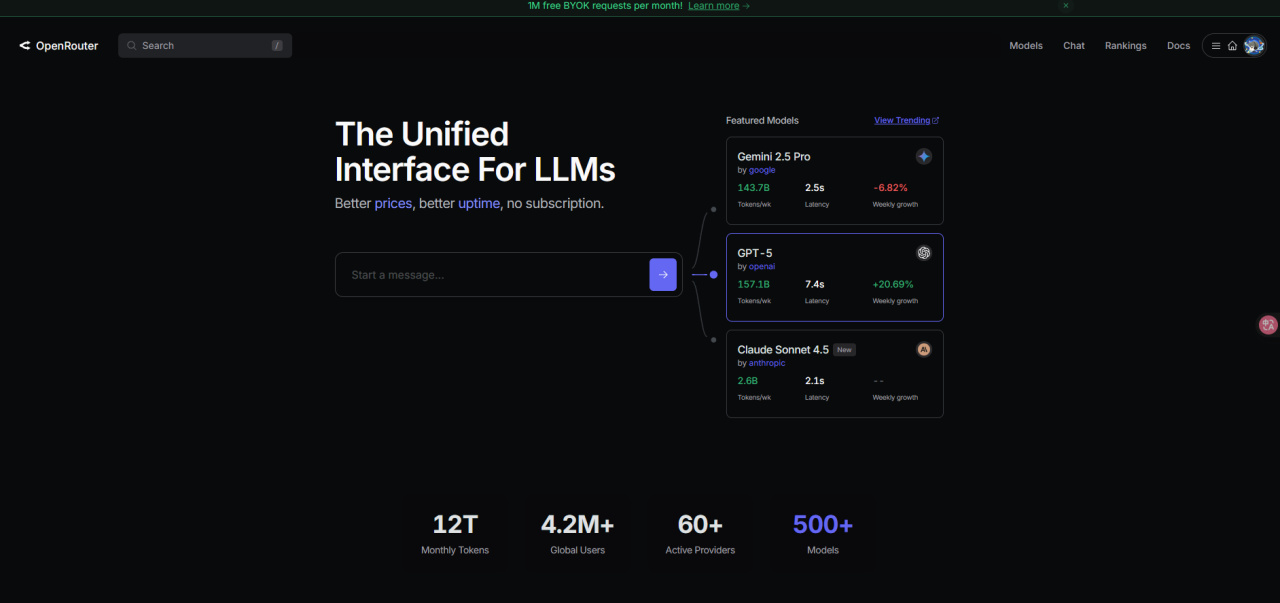Screen dimensions: 1280x603
Task: Click the external link icon beside View Trending
Action: tap(936, 120)
